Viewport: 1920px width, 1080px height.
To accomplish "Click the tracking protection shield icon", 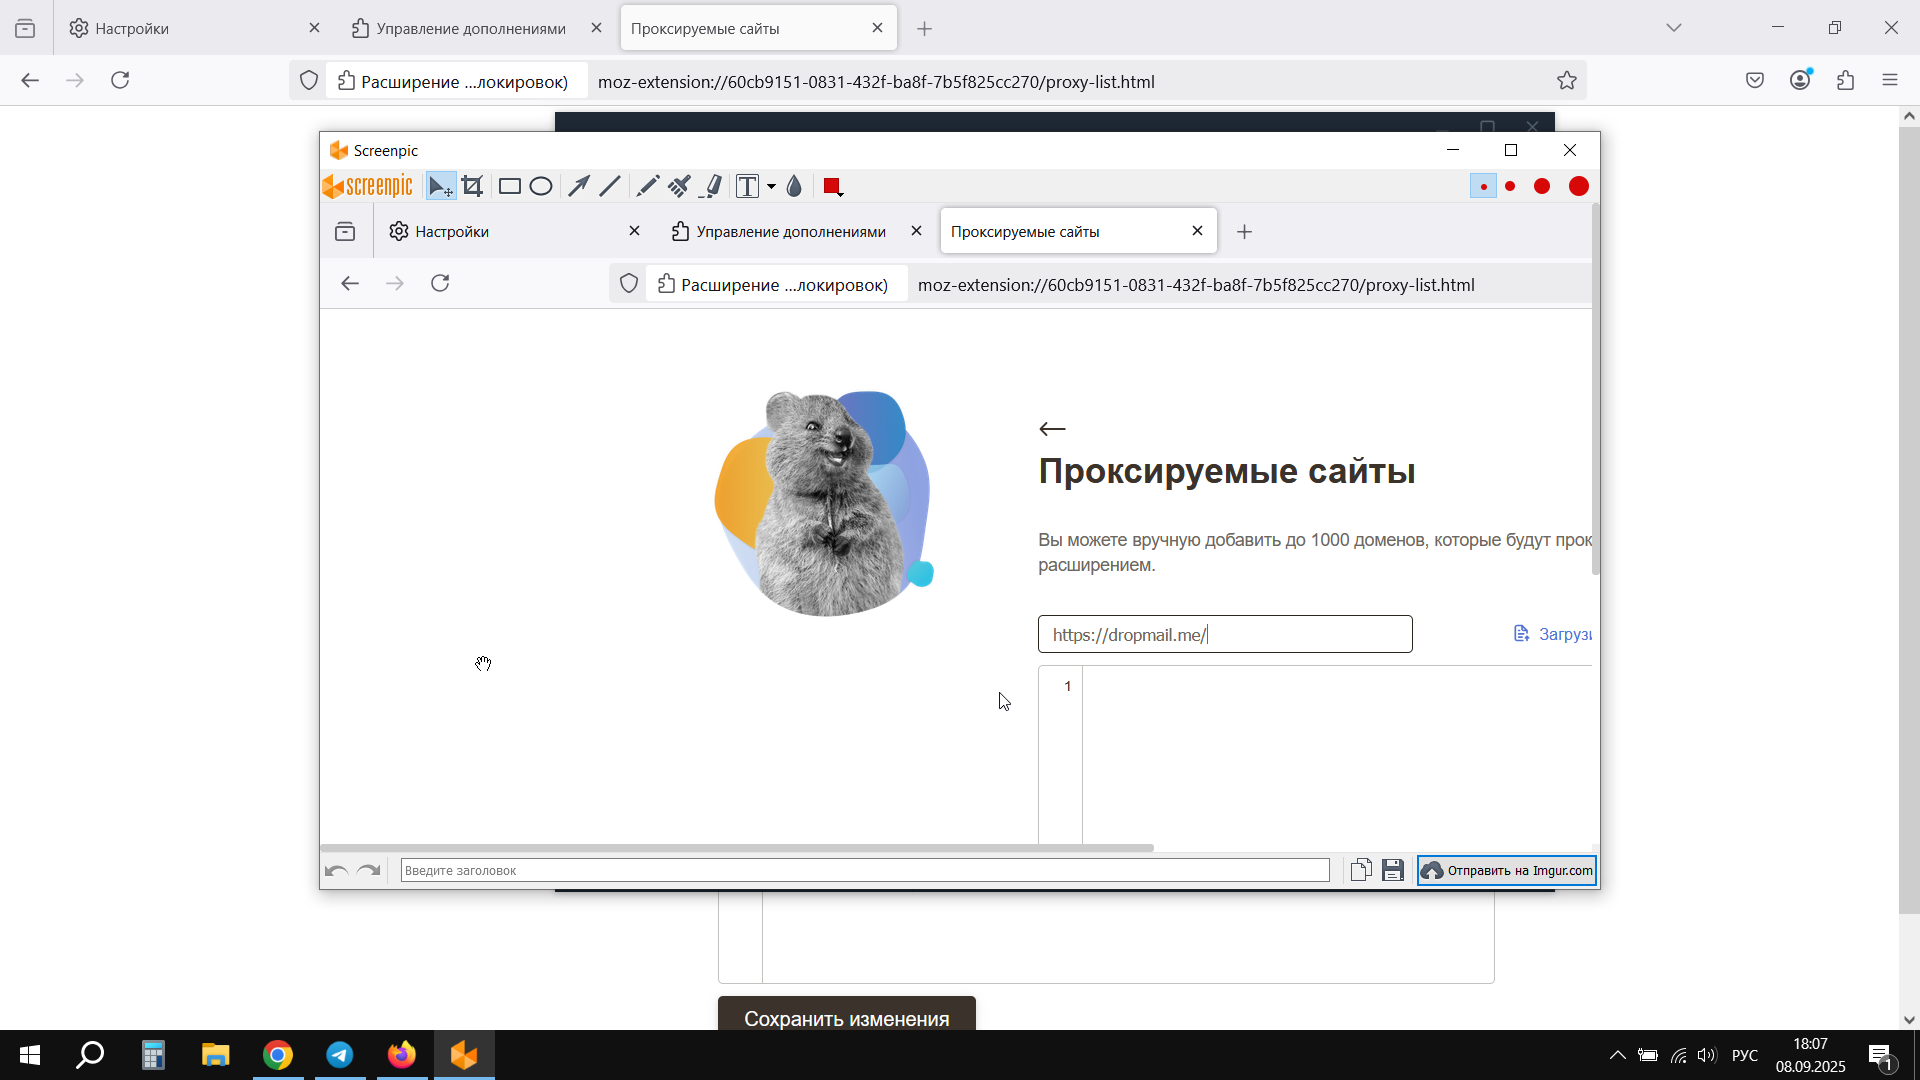I will 309,81.
